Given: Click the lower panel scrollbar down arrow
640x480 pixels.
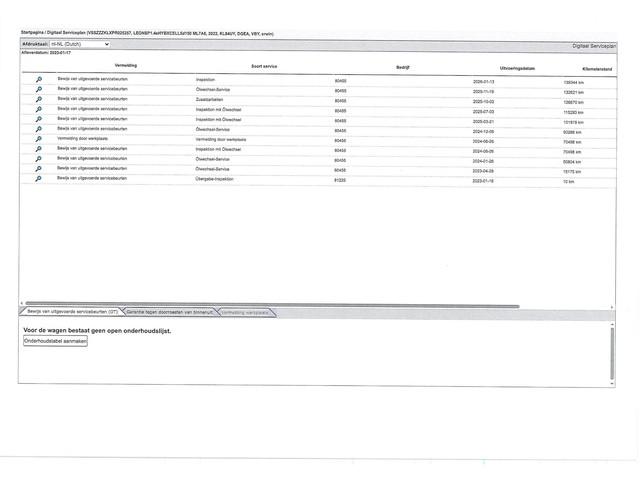Looking at the screenshot, I should [x=612, y=384].
